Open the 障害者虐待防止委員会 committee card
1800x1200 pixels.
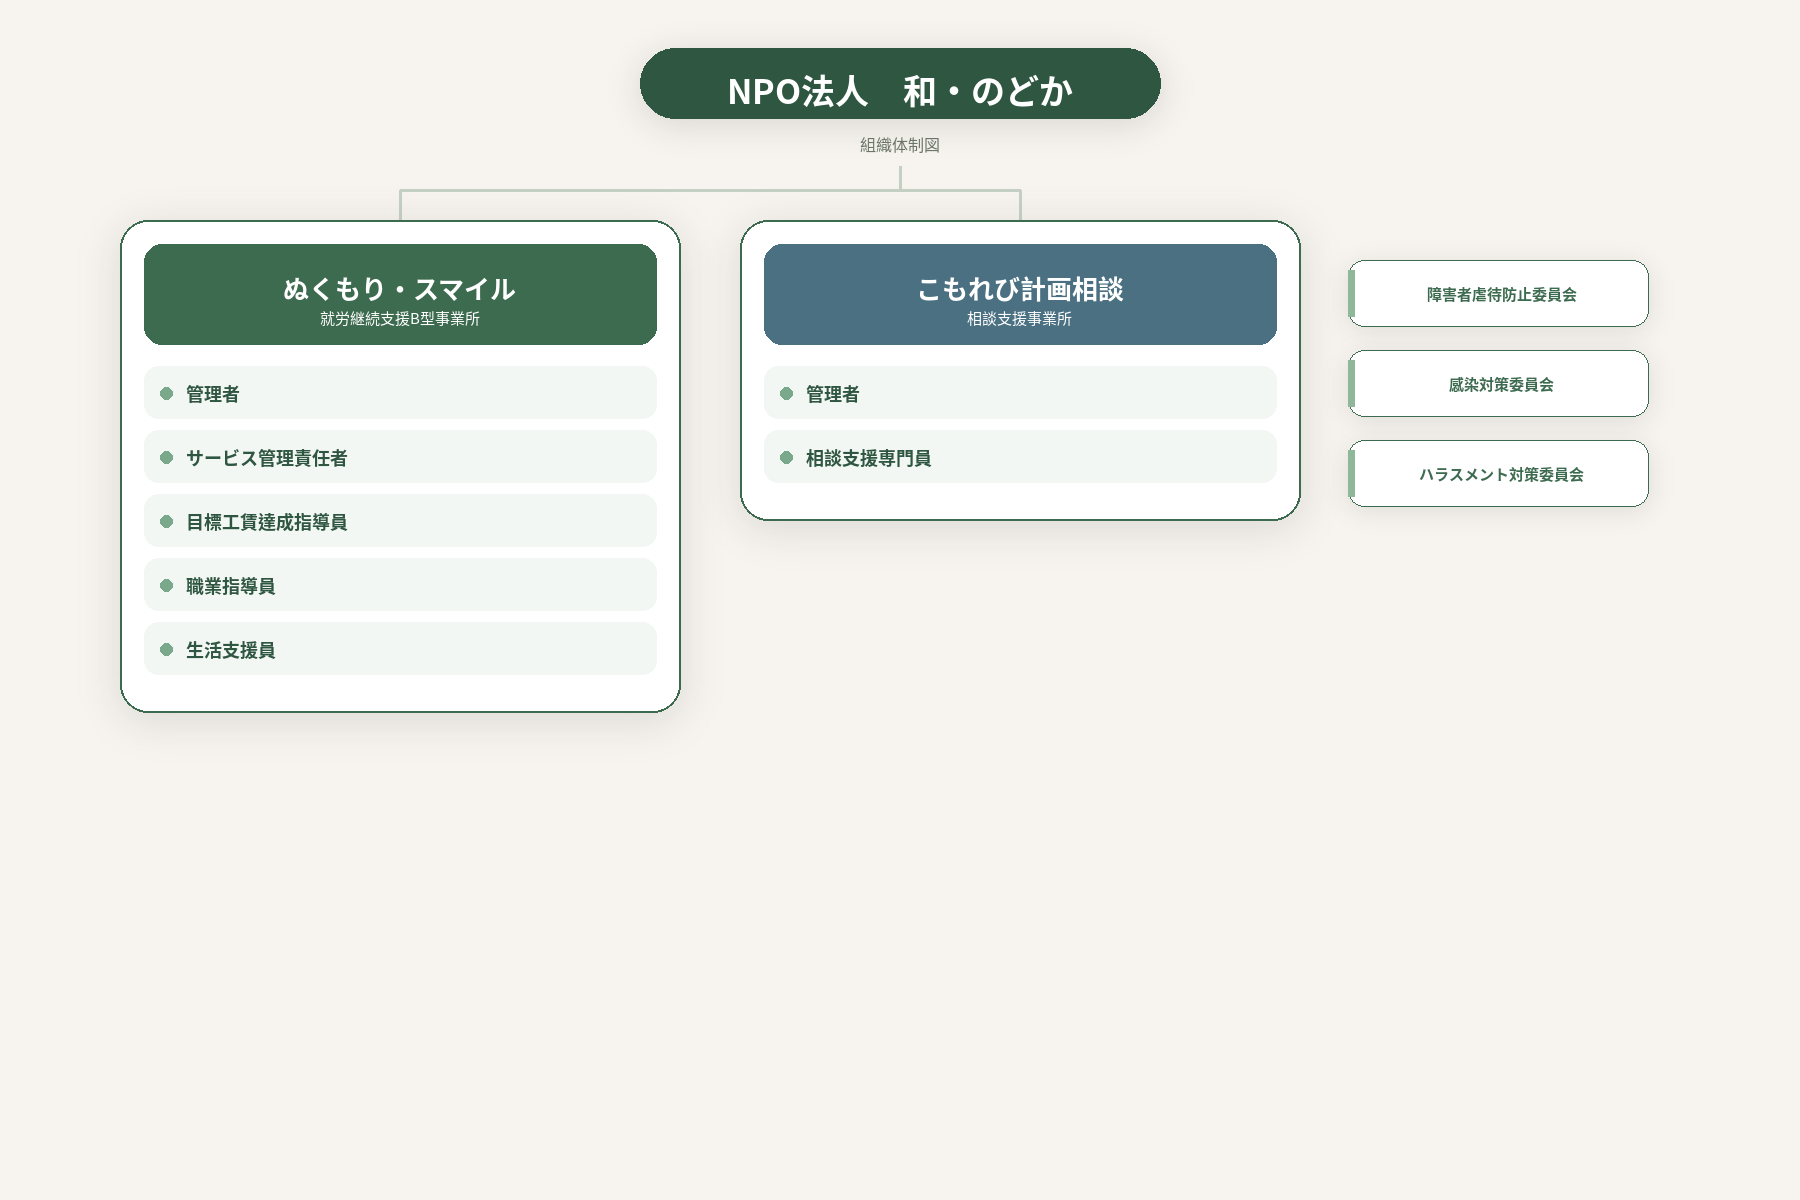click(1498, 294)
